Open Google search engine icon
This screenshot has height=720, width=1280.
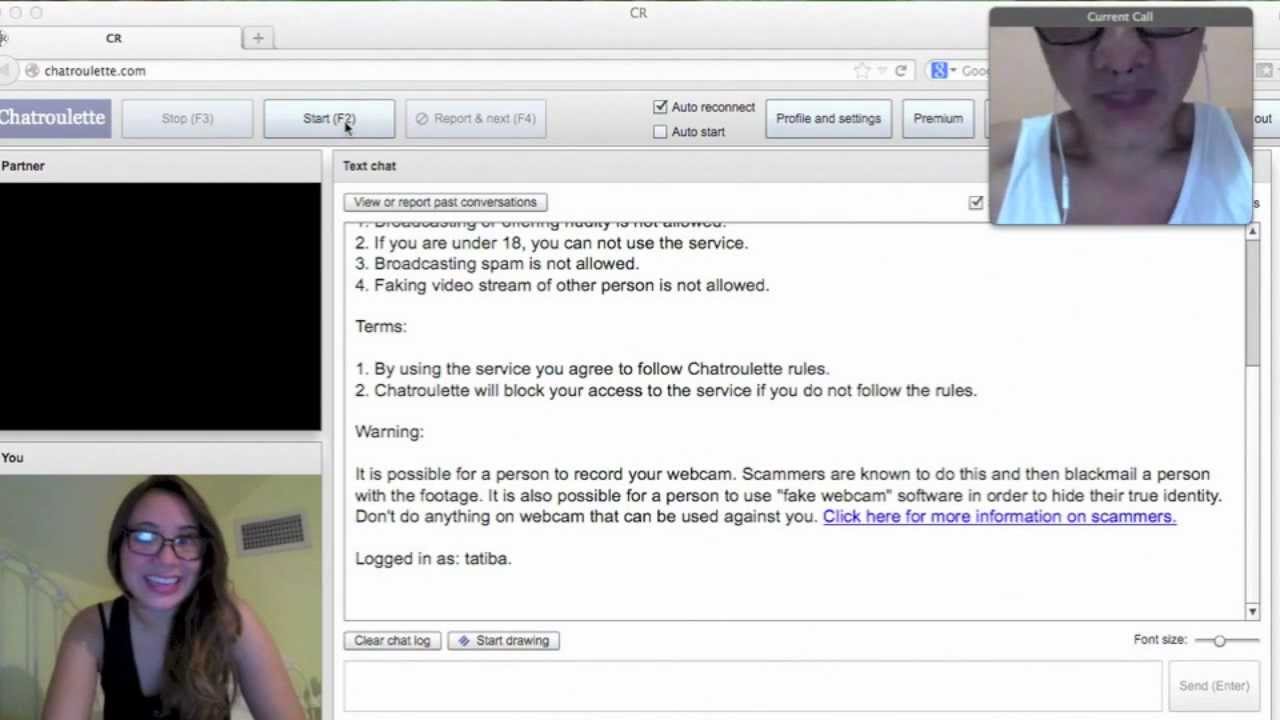[939, 71]
